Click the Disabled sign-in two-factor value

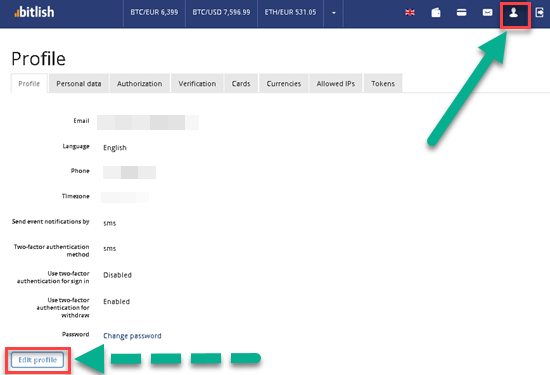click(x=118, y=275)
